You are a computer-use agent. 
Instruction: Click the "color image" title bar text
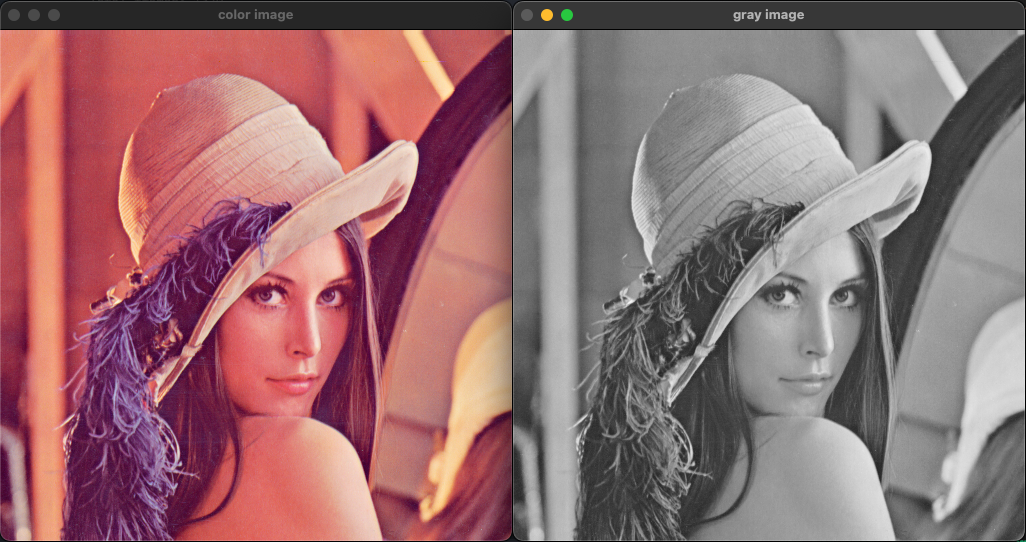pos(255,15)
